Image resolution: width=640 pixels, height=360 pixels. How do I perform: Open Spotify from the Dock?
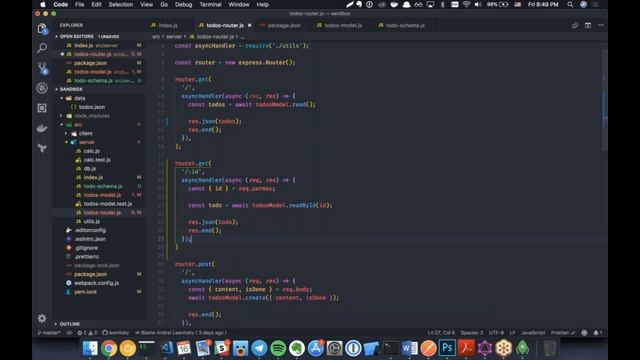tap(278, 348)
